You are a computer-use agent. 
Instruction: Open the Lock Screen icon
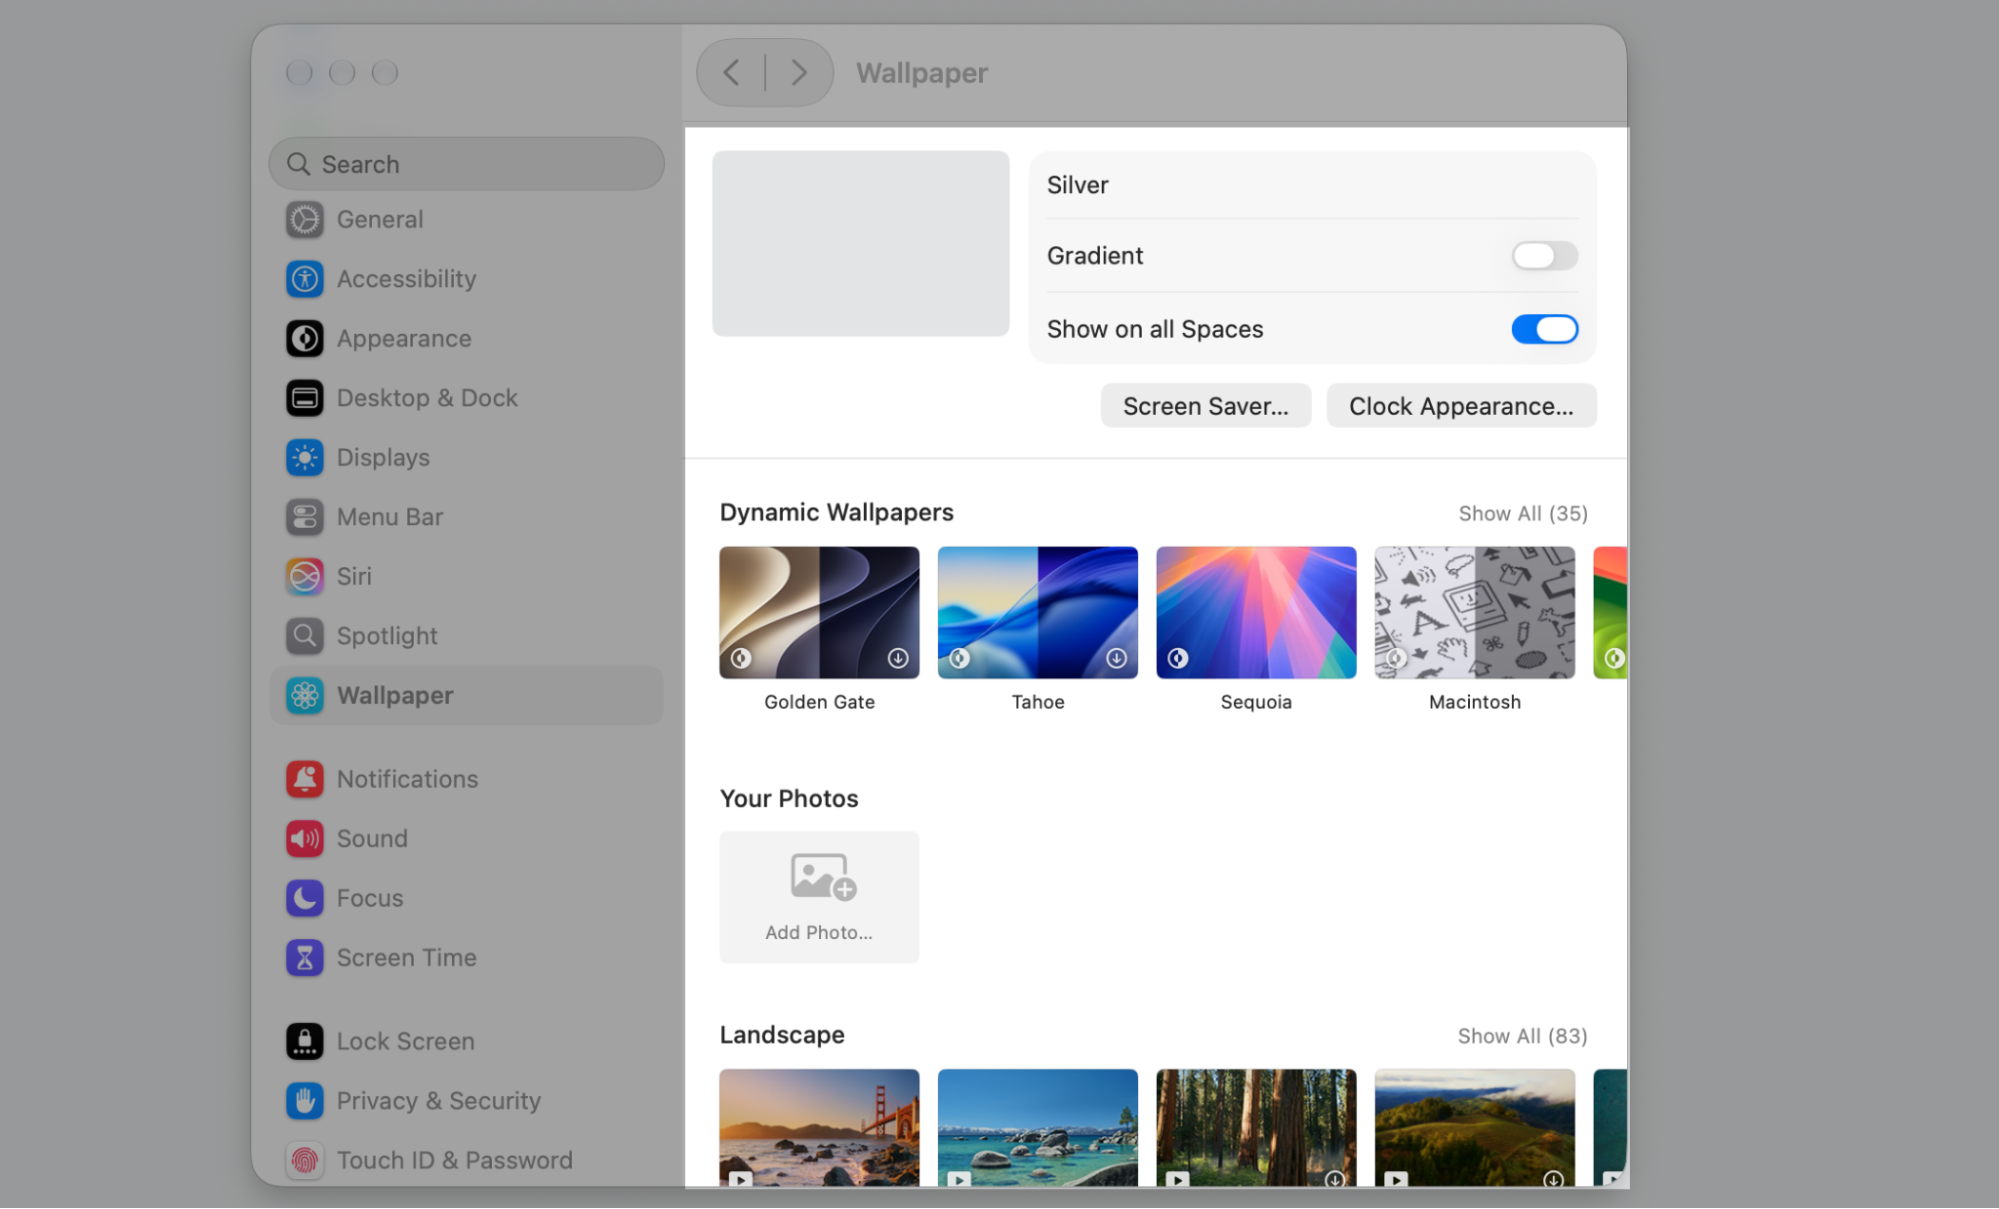pos(304,1041)
